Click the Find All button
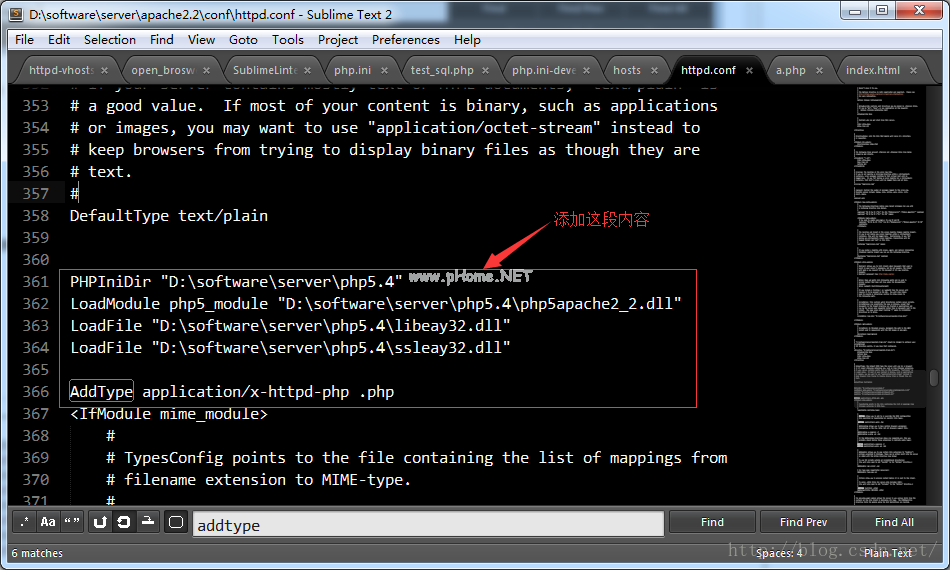This screenshot has width=950, height=570. 894,522
